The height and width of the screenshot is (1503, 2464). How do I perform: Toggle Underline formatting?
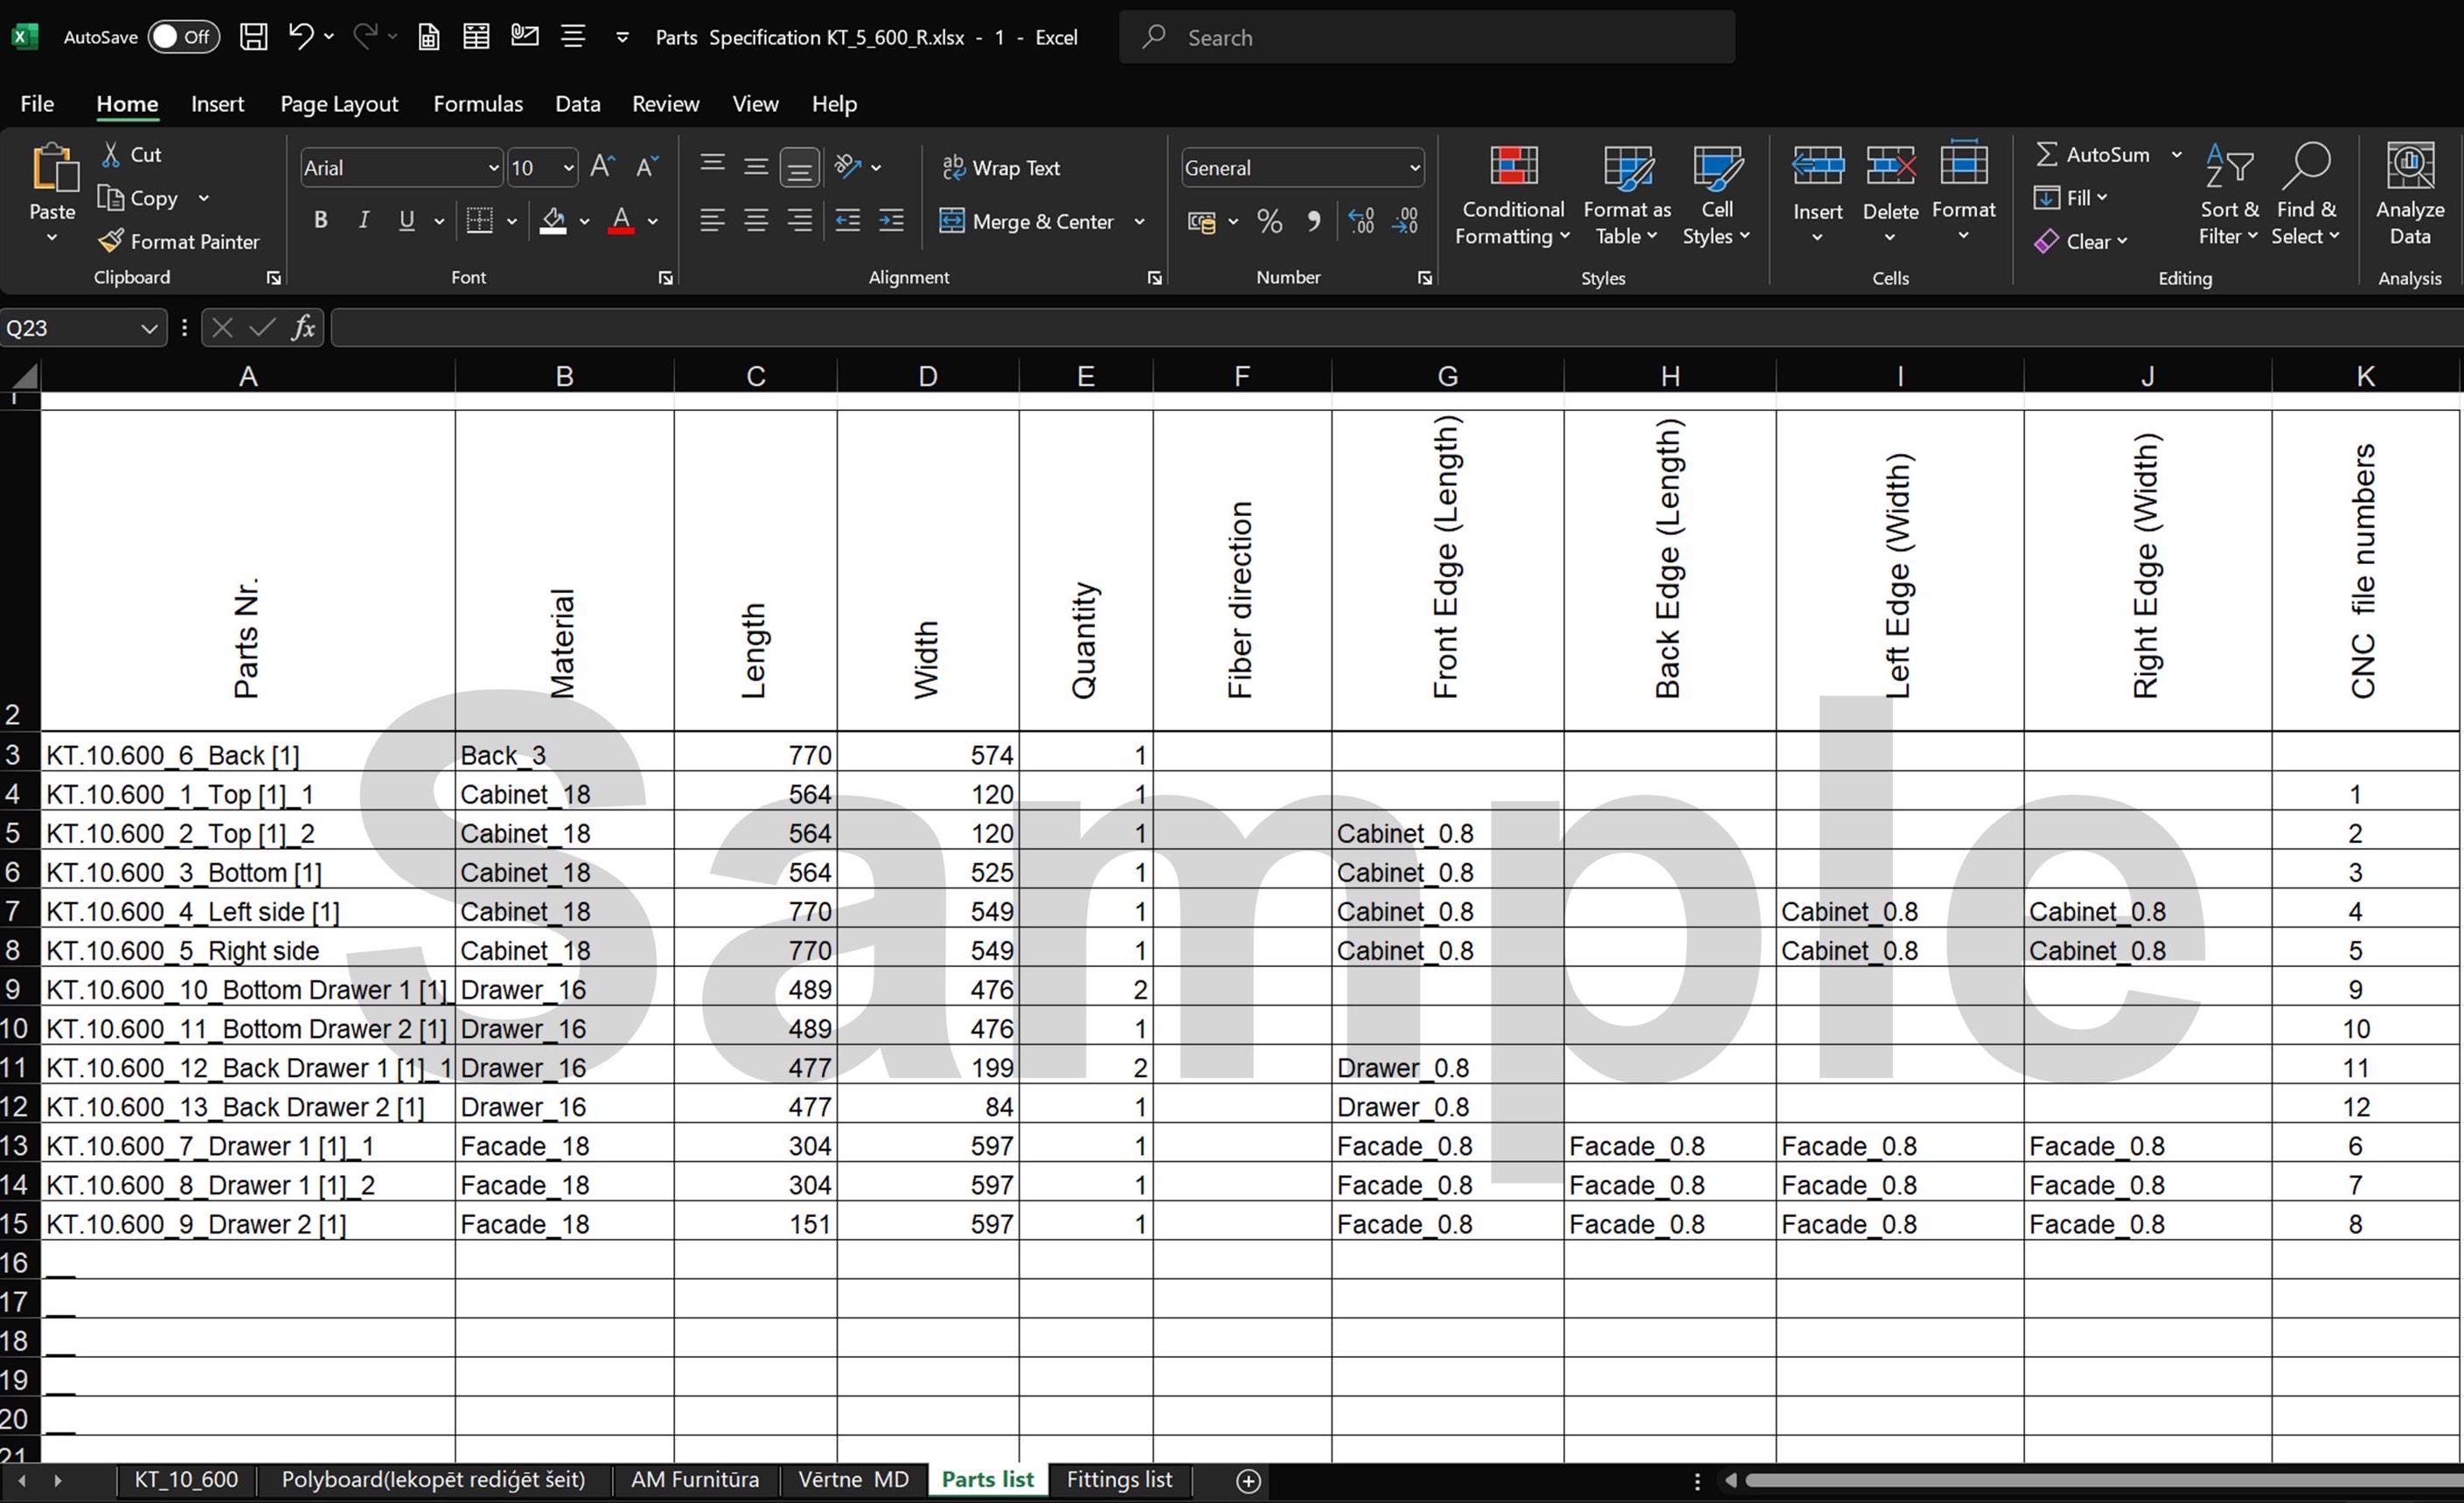coord(406,220)
